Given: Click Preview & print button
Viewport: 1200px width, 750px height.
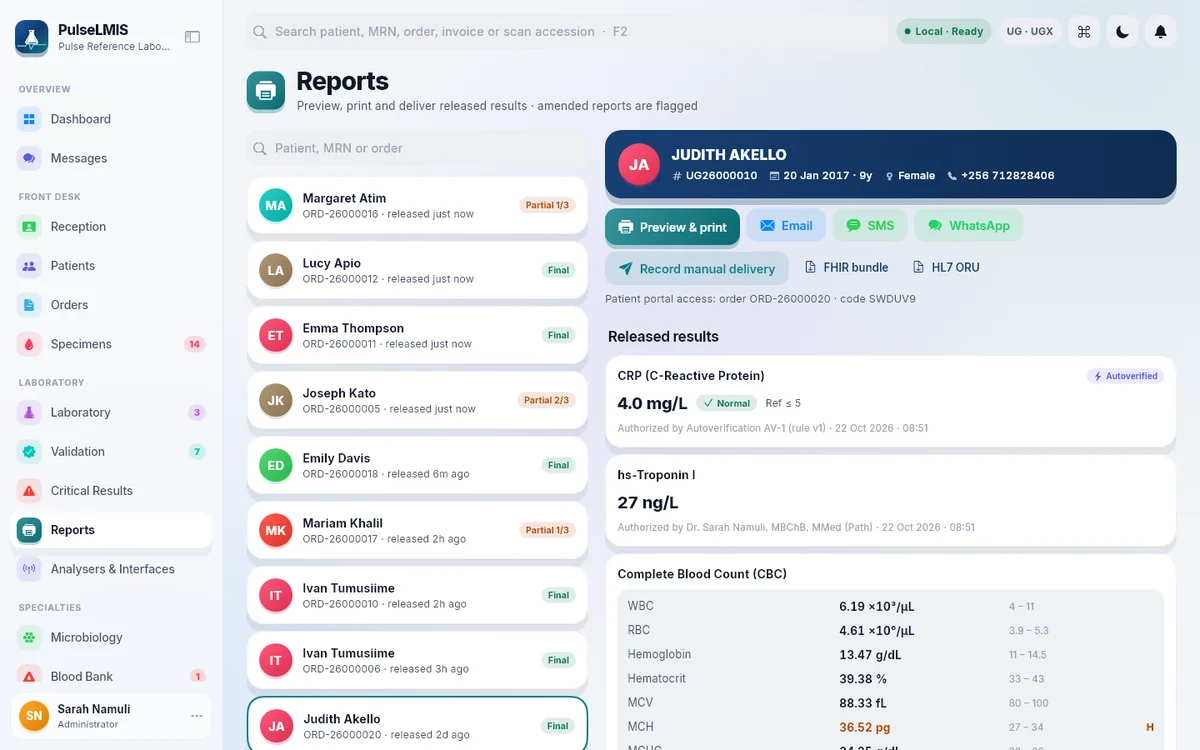Looking at the screenshot, I should (x=672, y=227).
